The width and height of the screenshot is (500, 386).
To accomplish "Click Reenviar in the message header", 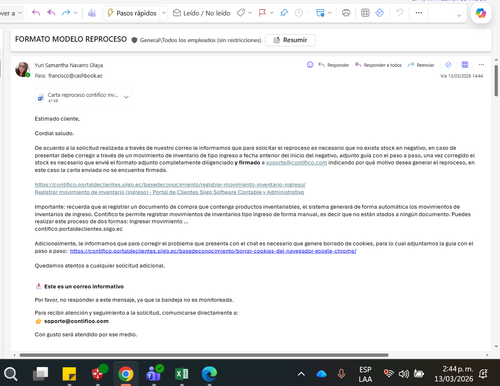I will [x=421, y=65].
